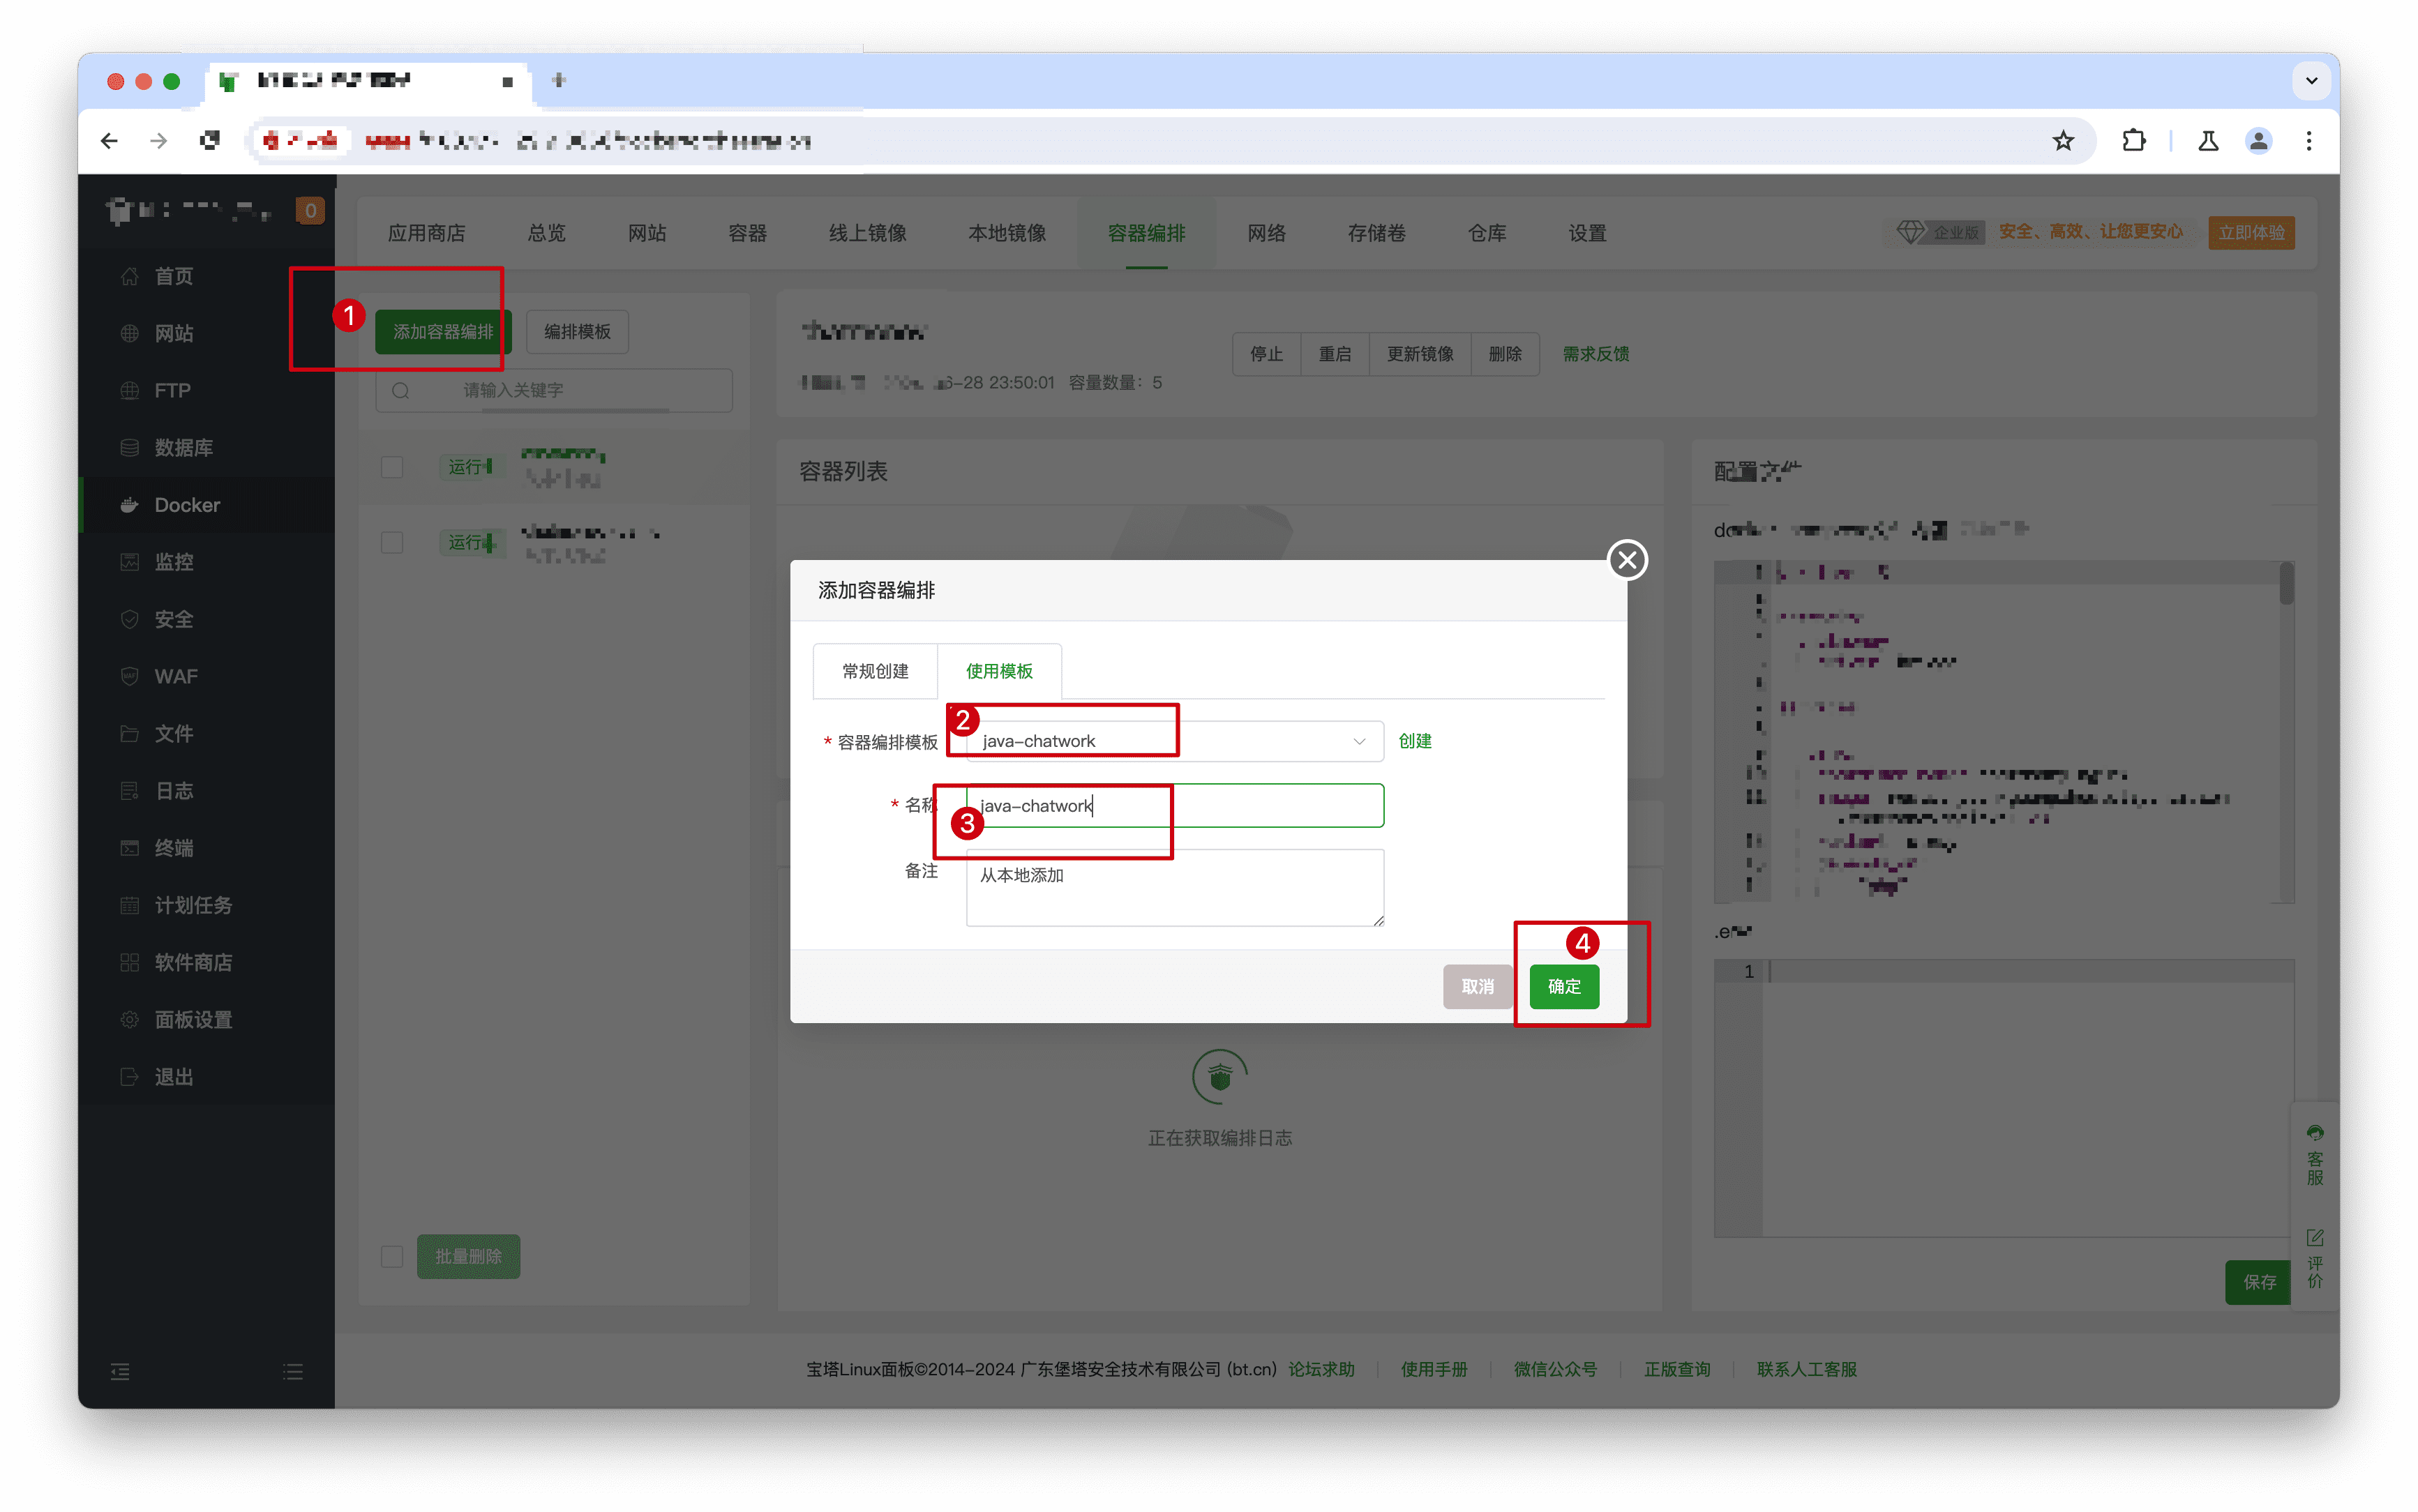Open the 设置 tab
This screenshot has height=1512, width=2418.
[x=1587, y=233]
